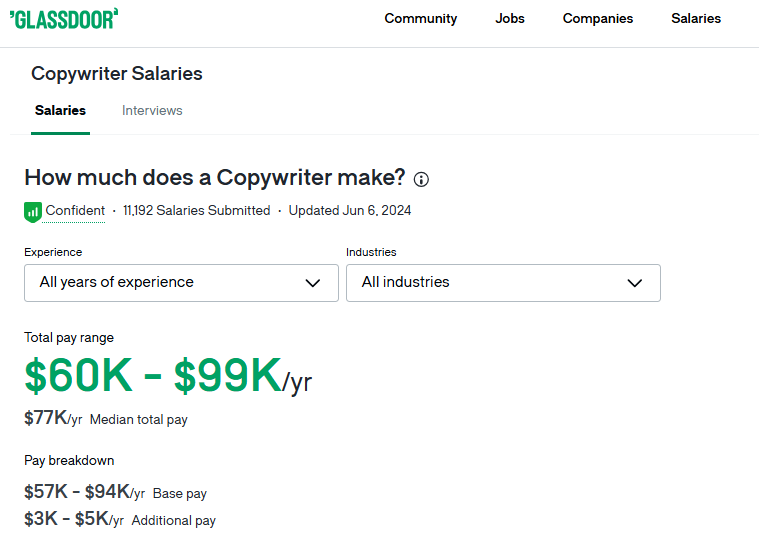Expand the All industries dropdown
The width and height of the screenshot is (759, 545).
(x=503, y=283)
